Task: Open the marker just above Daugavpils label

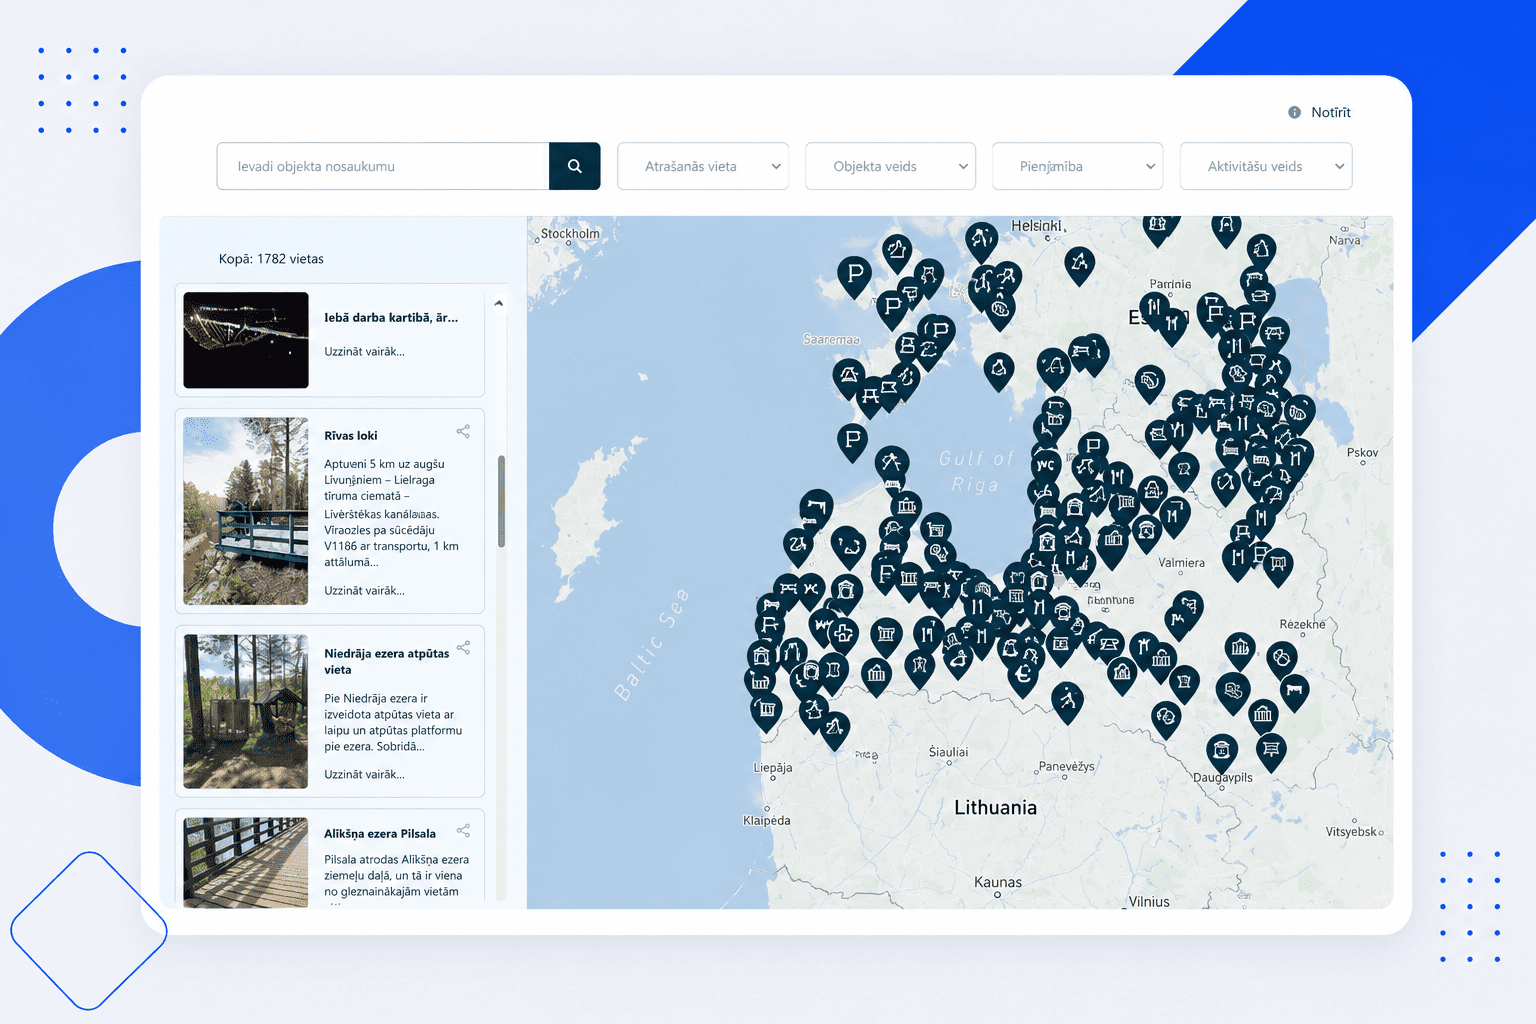Action: pyautogui.click(x=1221, y=752)
